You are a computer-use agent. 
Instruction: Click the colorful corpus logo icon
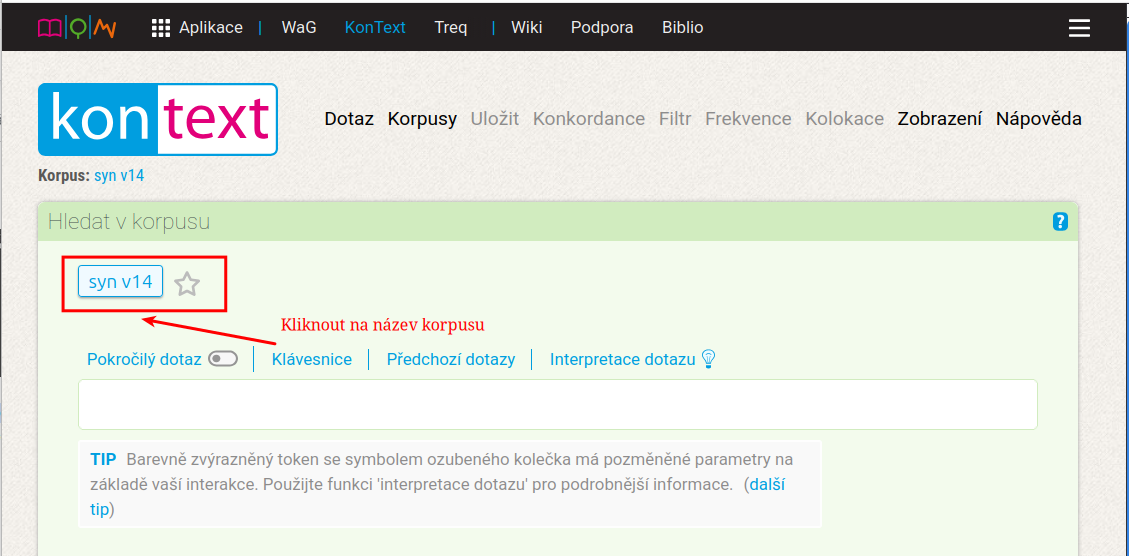pyautogui.click(x=77, y=28)
